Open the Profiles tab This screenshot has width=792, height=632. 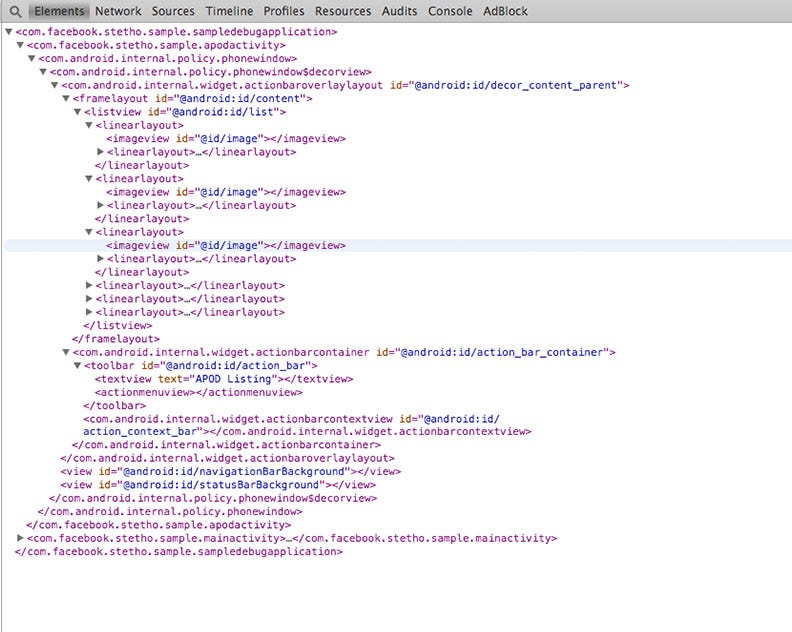pos(284,11)
